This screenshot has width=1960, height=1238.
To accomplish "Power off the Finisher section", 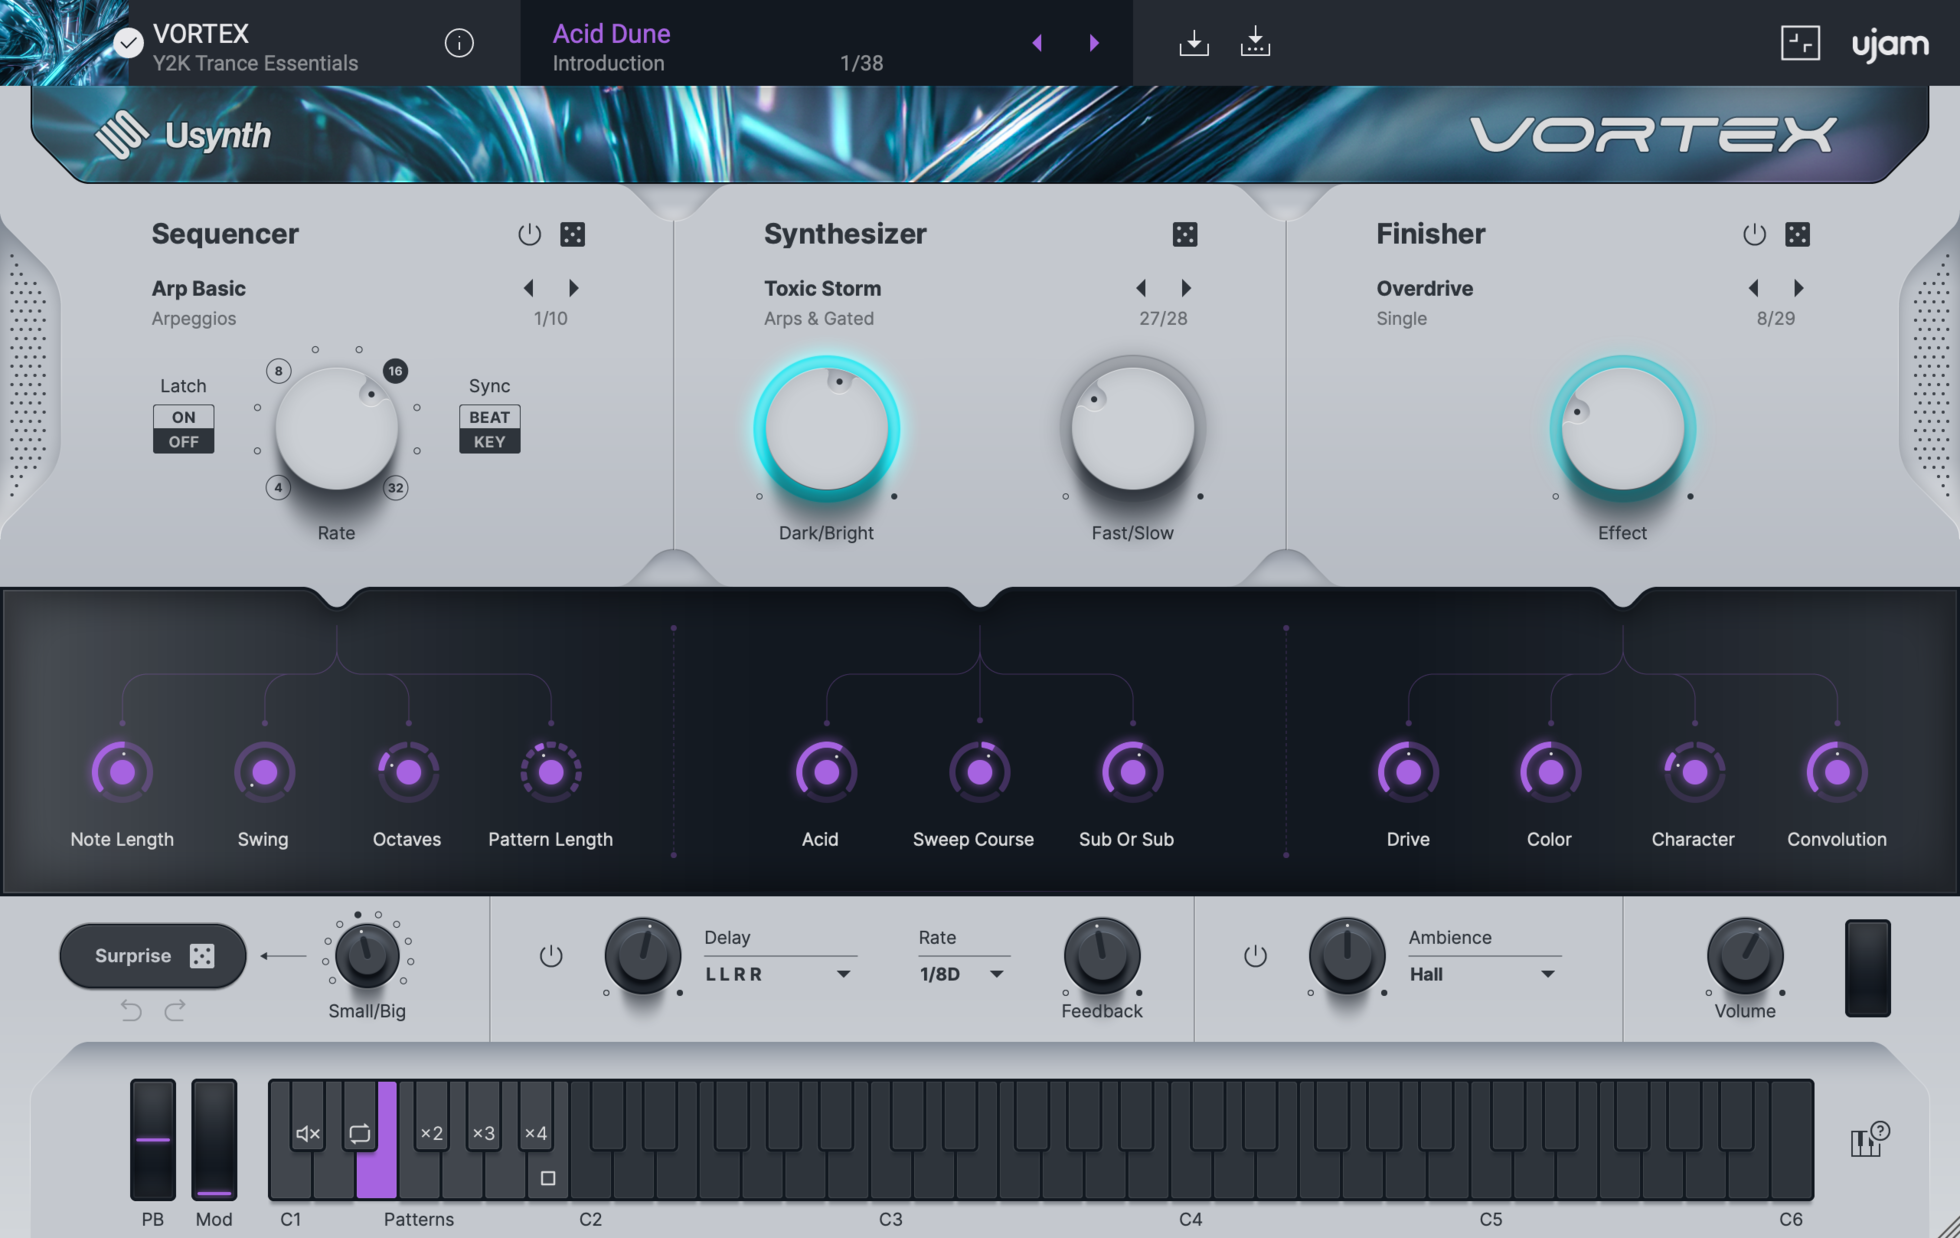I will pyautogui.click(x=1752, y=233).
